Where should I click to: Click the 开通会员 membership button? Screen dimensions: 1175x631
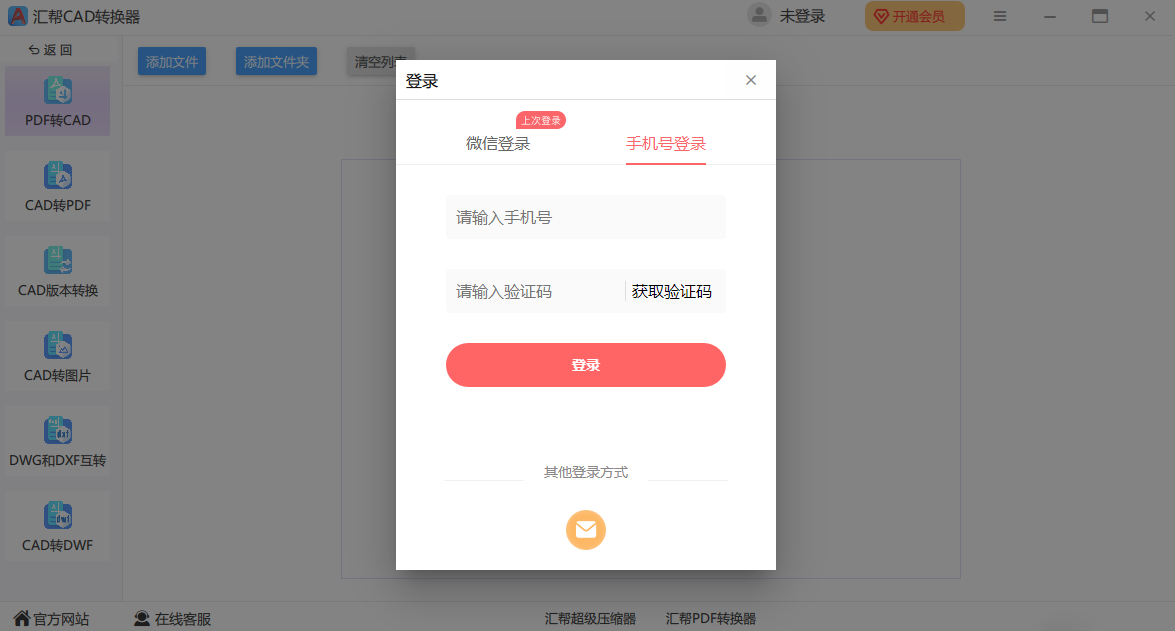[x=914, y=16]
